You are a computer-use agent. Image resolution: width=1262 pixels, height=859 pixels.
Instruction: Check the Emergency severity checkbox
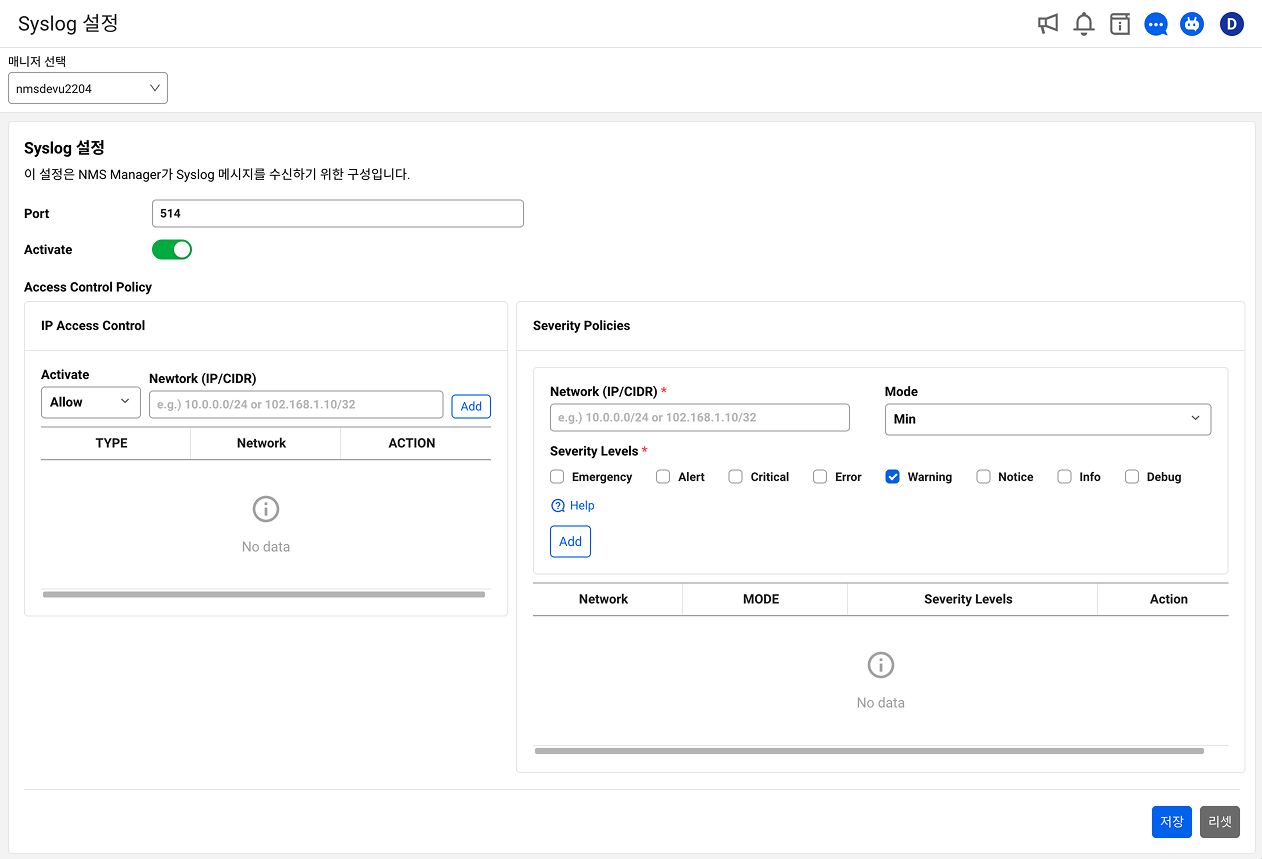pos(558,477)
